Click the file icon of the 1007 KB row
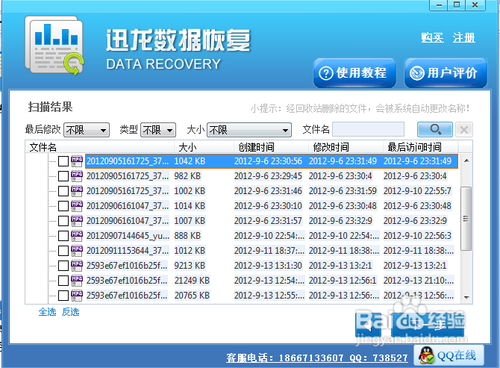 click(x=76, y=221)
